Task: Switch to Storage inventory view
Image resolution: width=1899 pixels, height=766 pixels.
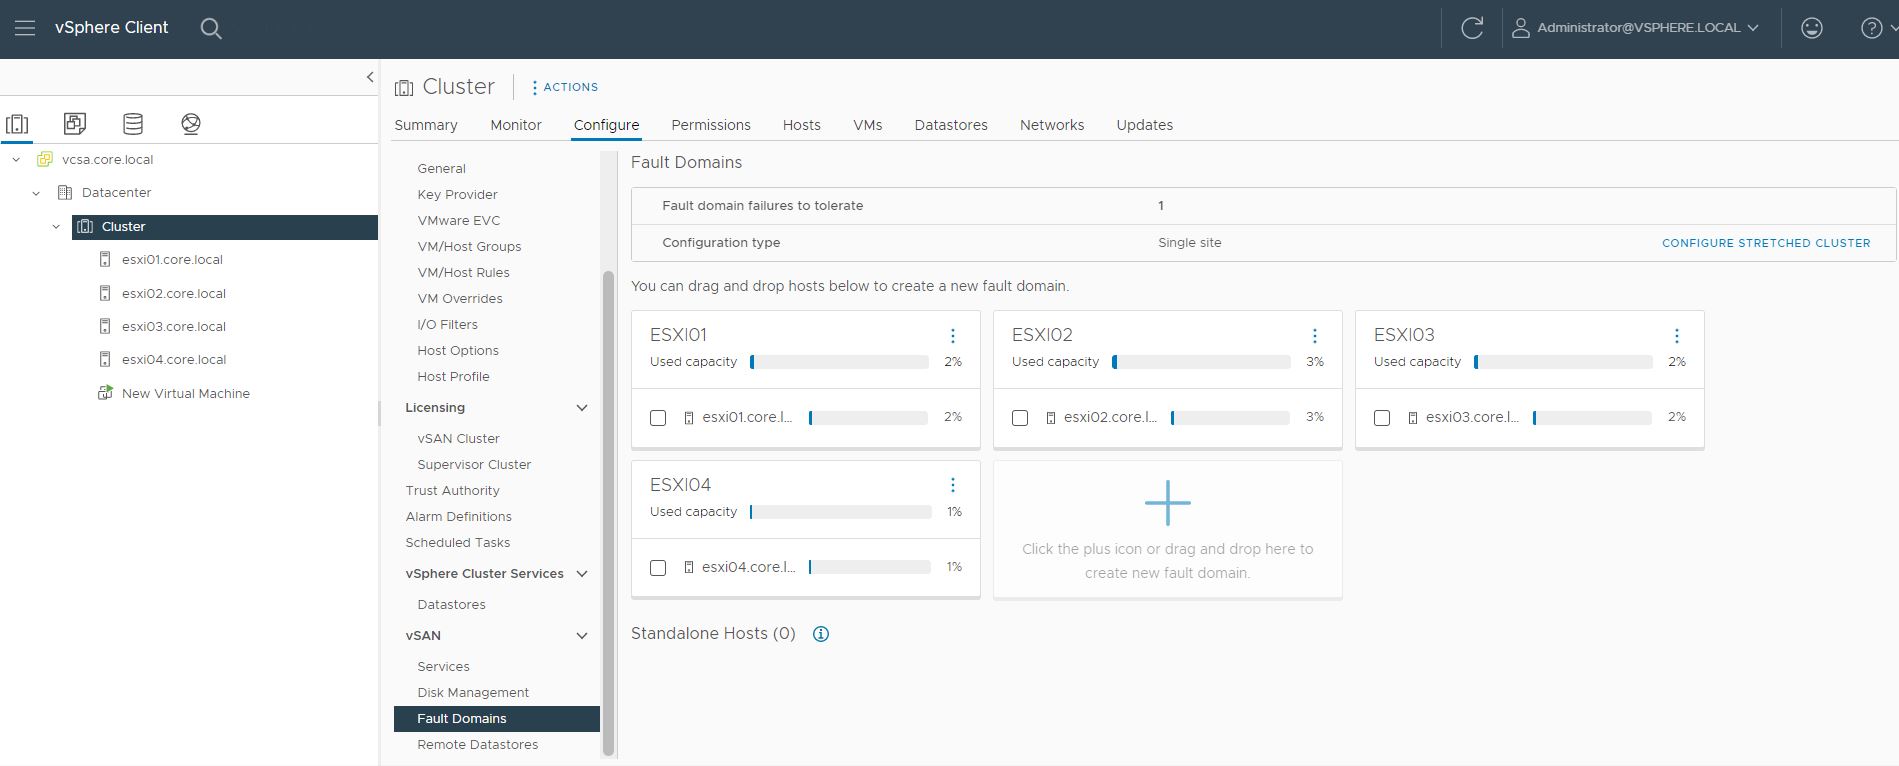Action: (133, 123)
